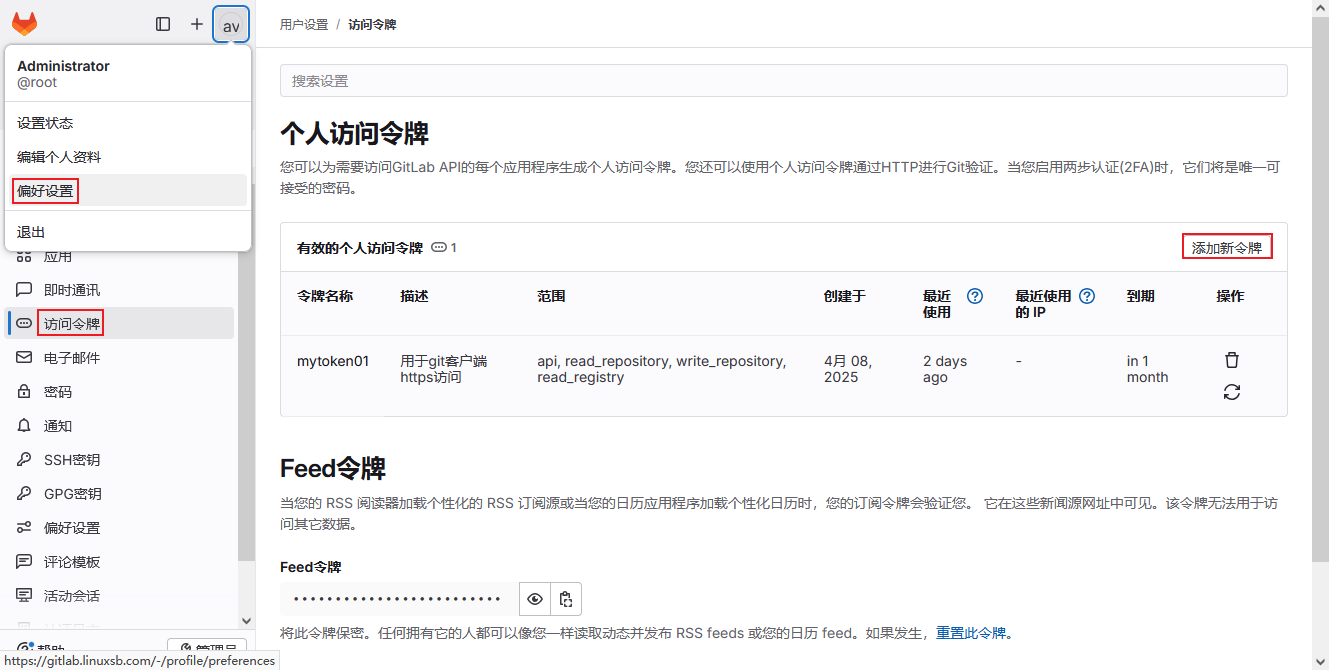Click the plus create-new icon
The height and width of the screenshot is (670, 1329).
197,24
